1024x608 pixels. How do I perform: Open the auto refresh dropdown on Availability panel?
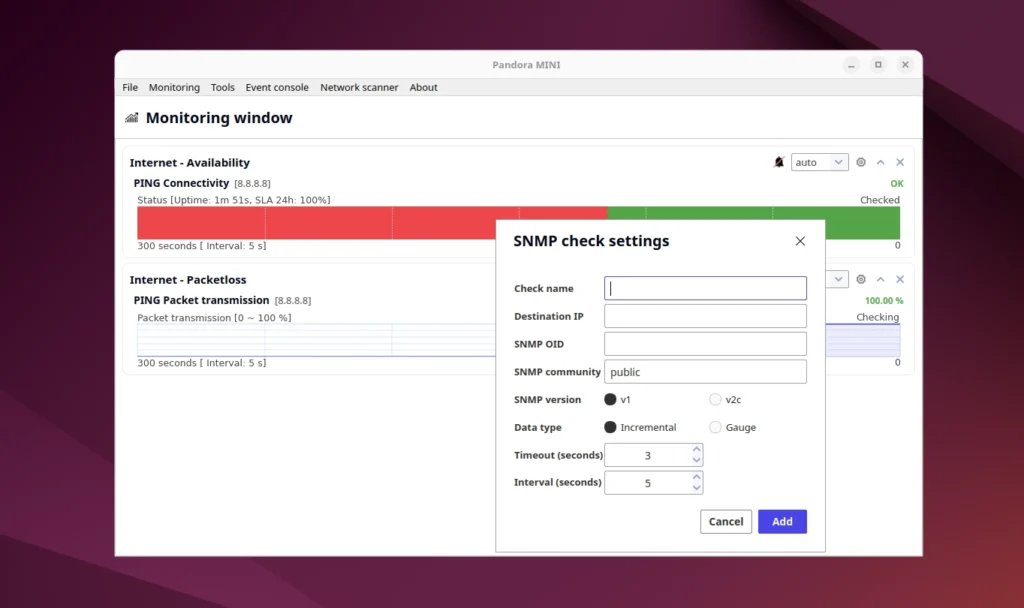click(x=819, y=161)
